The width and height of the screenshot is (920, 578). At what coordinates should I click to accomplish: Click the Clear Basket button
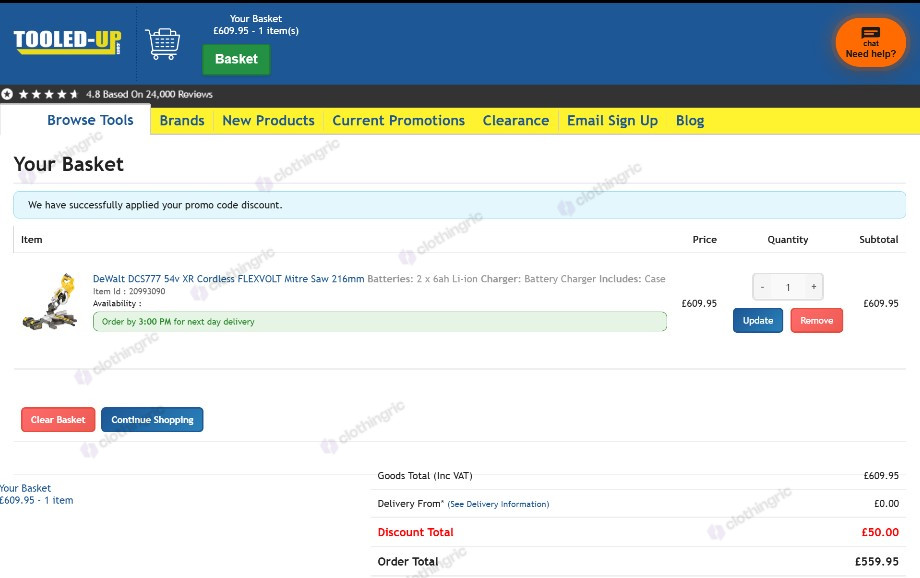58,420
